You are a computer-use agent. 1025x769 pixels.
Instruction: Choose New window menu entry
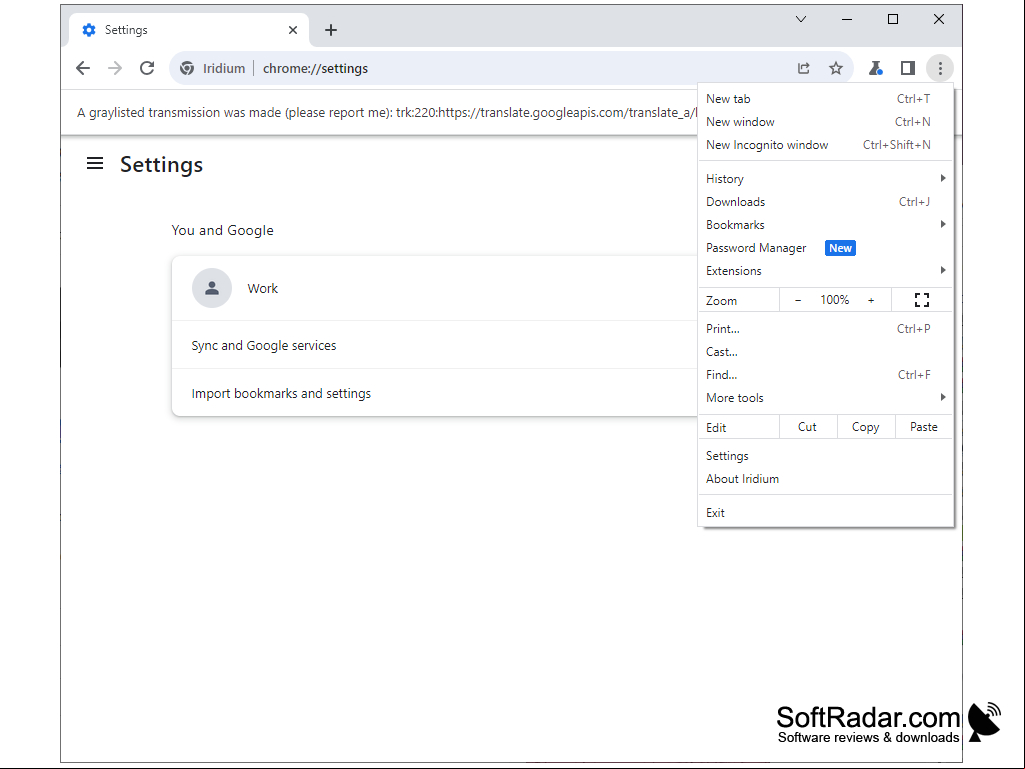[x=826, y=122]
